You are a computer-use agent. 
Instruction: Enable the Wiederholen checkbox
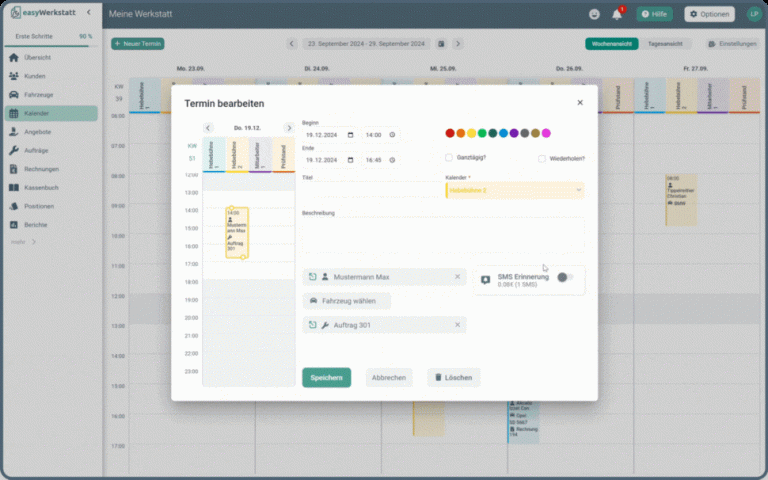tap(542, 158)
